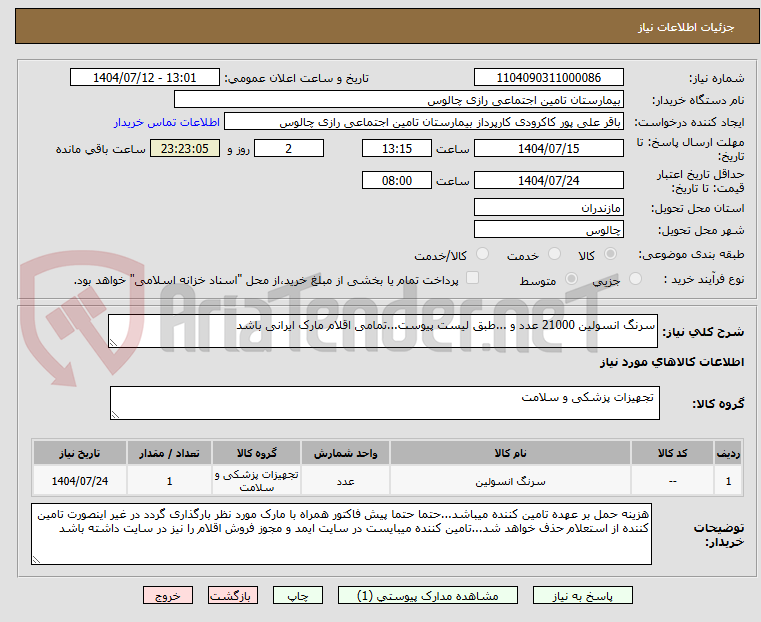Select the کالا radio button

click(x=611, y=254)
